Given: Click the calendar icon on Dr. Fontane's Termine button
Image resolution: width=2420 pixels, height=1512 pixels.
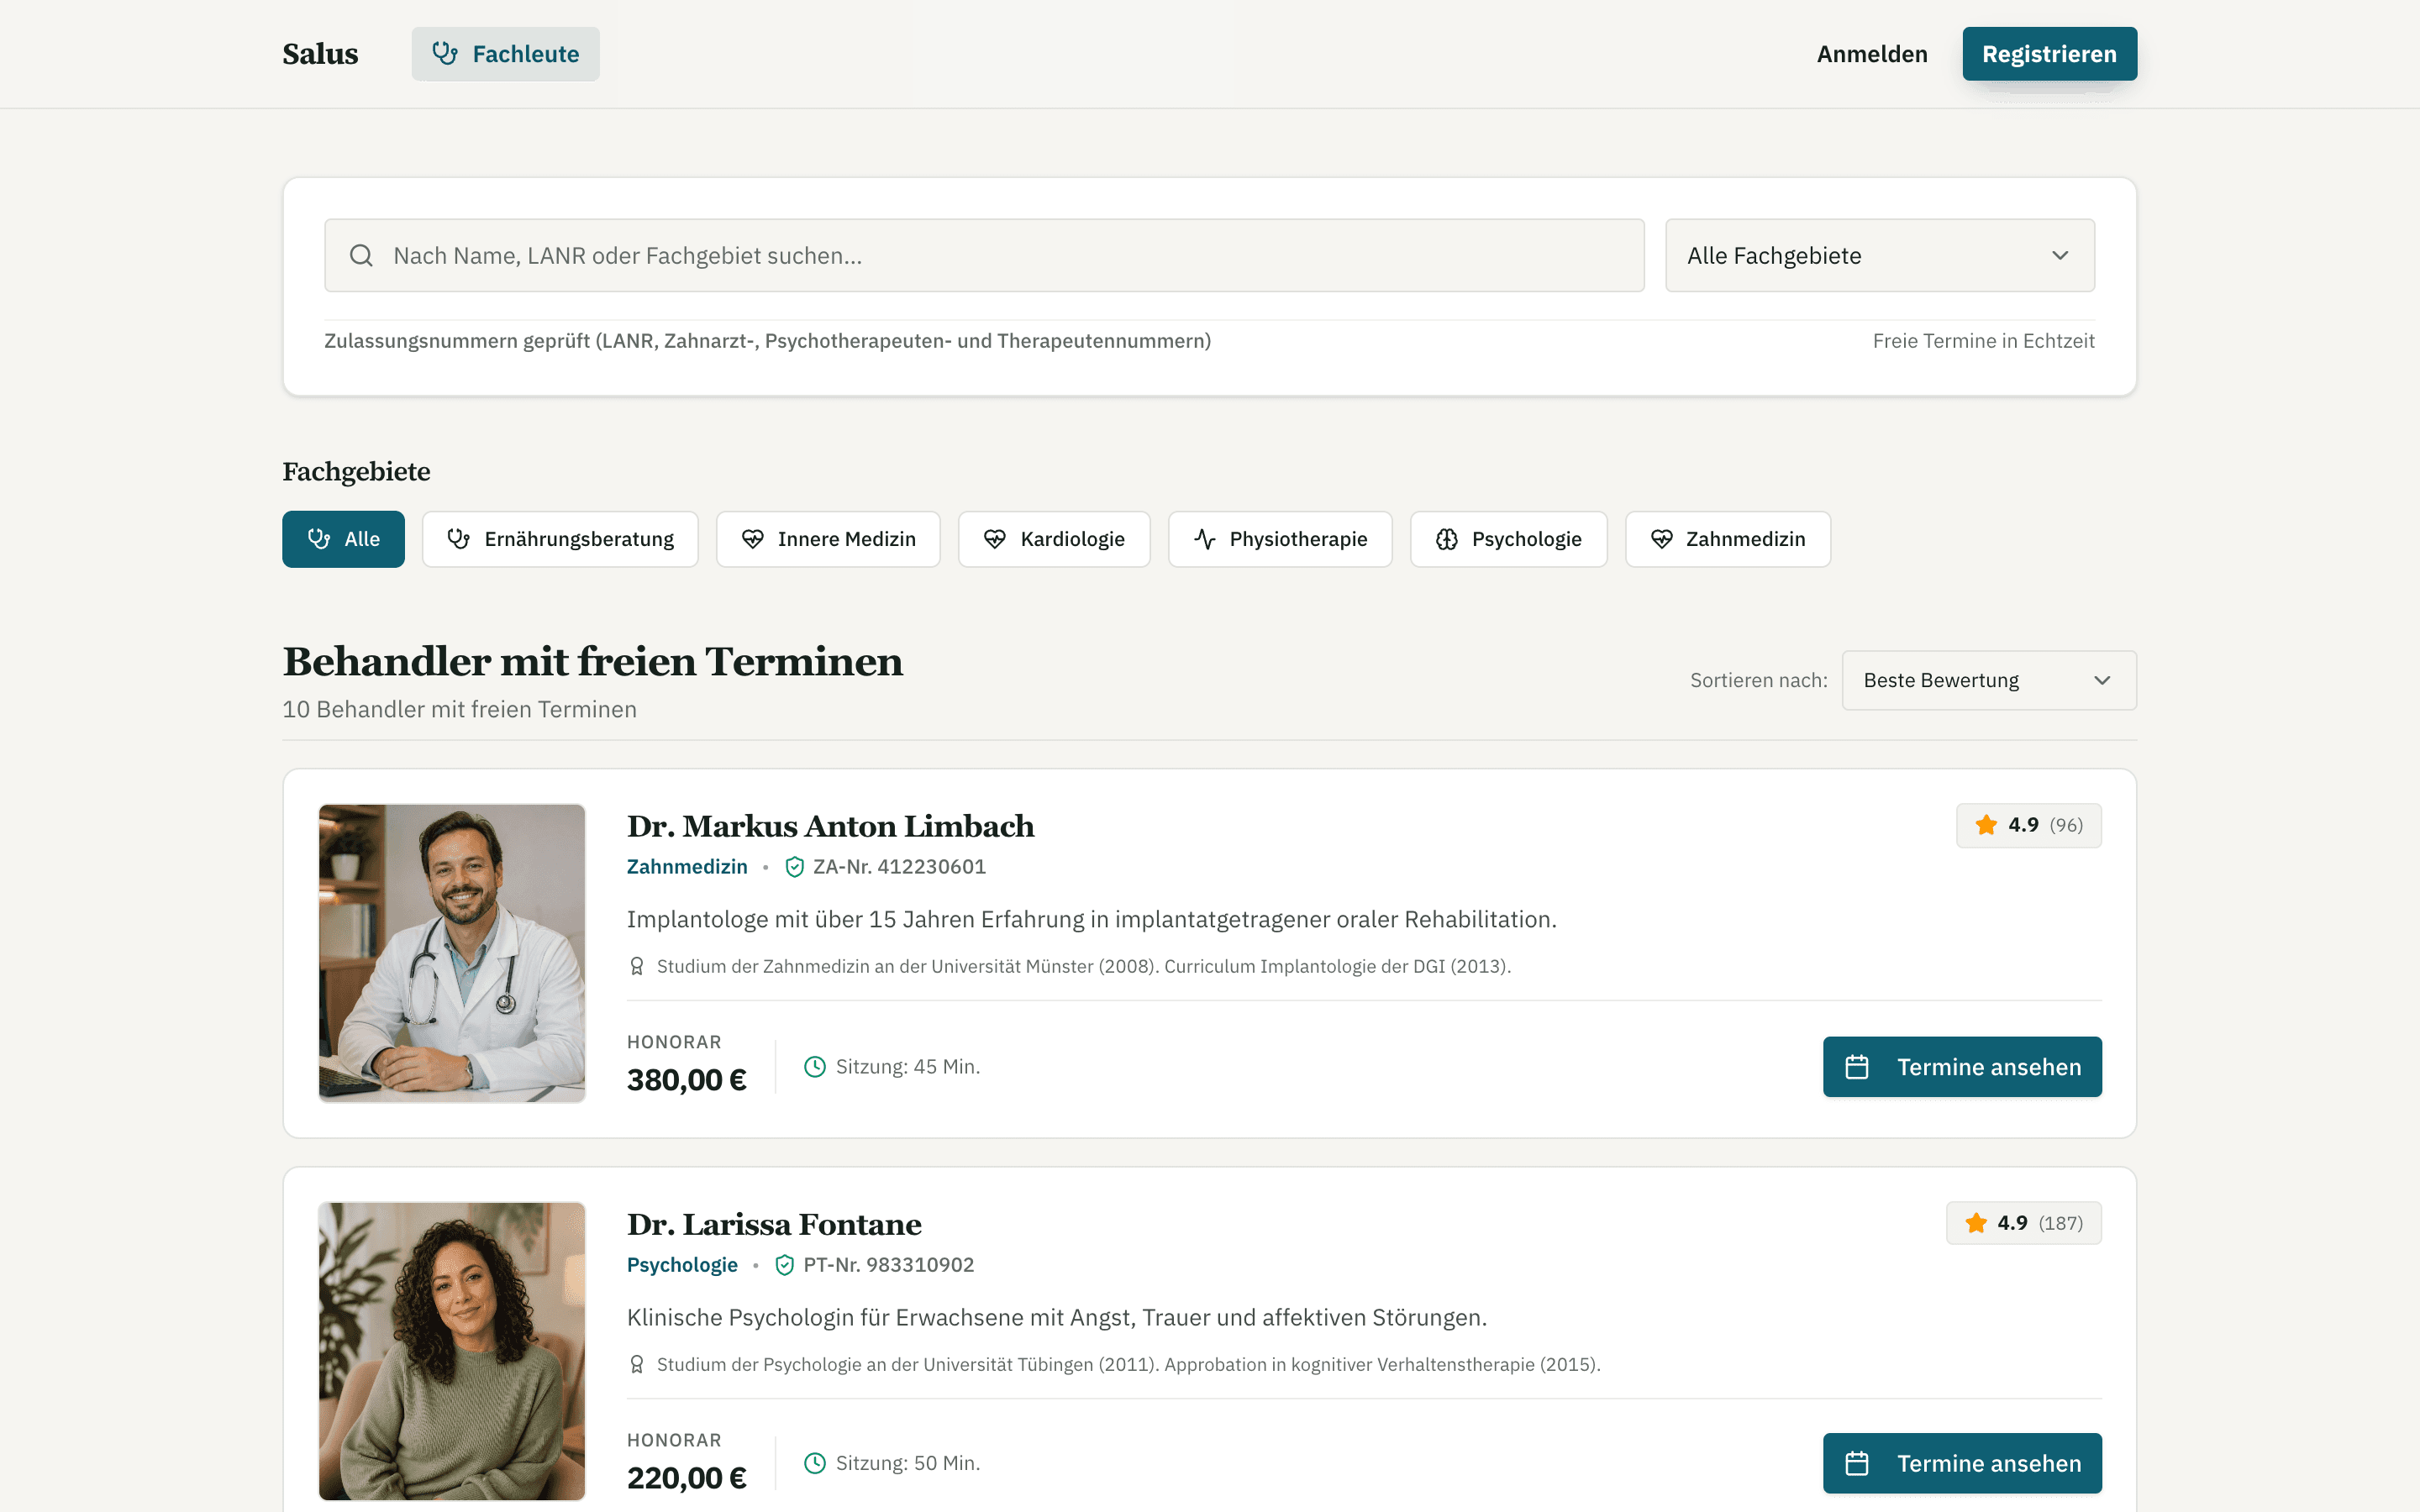Looking at the screenshot, I should click(x=1857, y=1464).
